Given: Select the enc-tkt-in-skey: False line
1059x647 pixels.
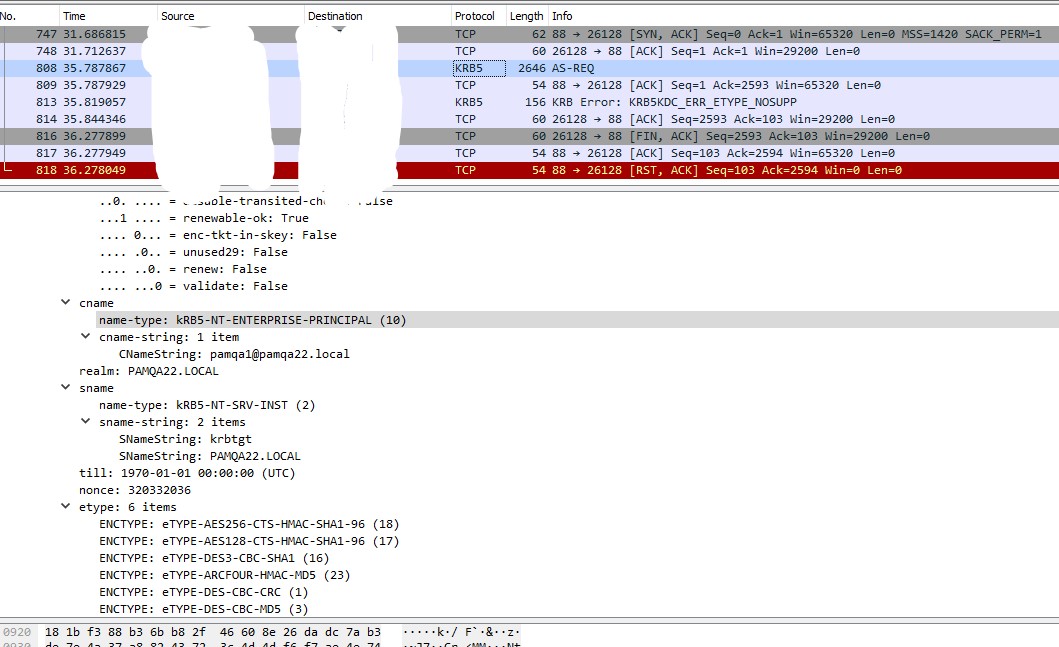Looking at the screenshot, I should pos(217,234).
